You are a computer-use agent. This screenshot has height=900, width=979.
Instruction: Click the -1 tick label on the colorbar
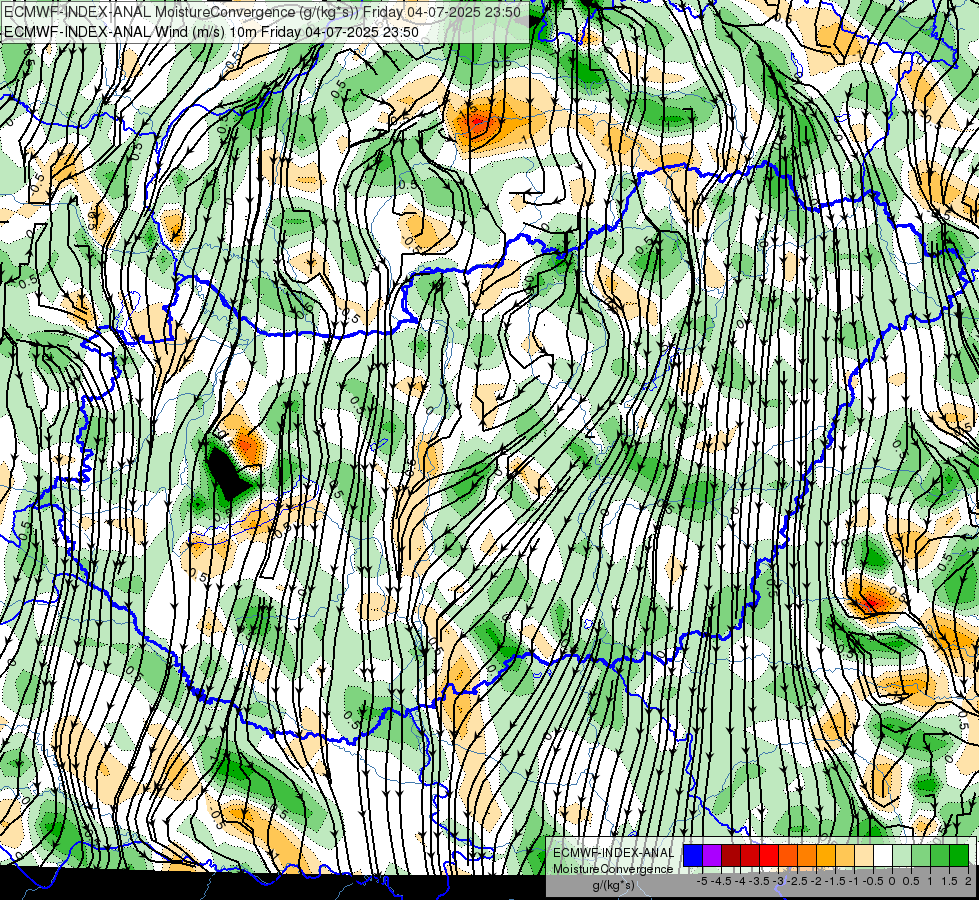point(854,881)
